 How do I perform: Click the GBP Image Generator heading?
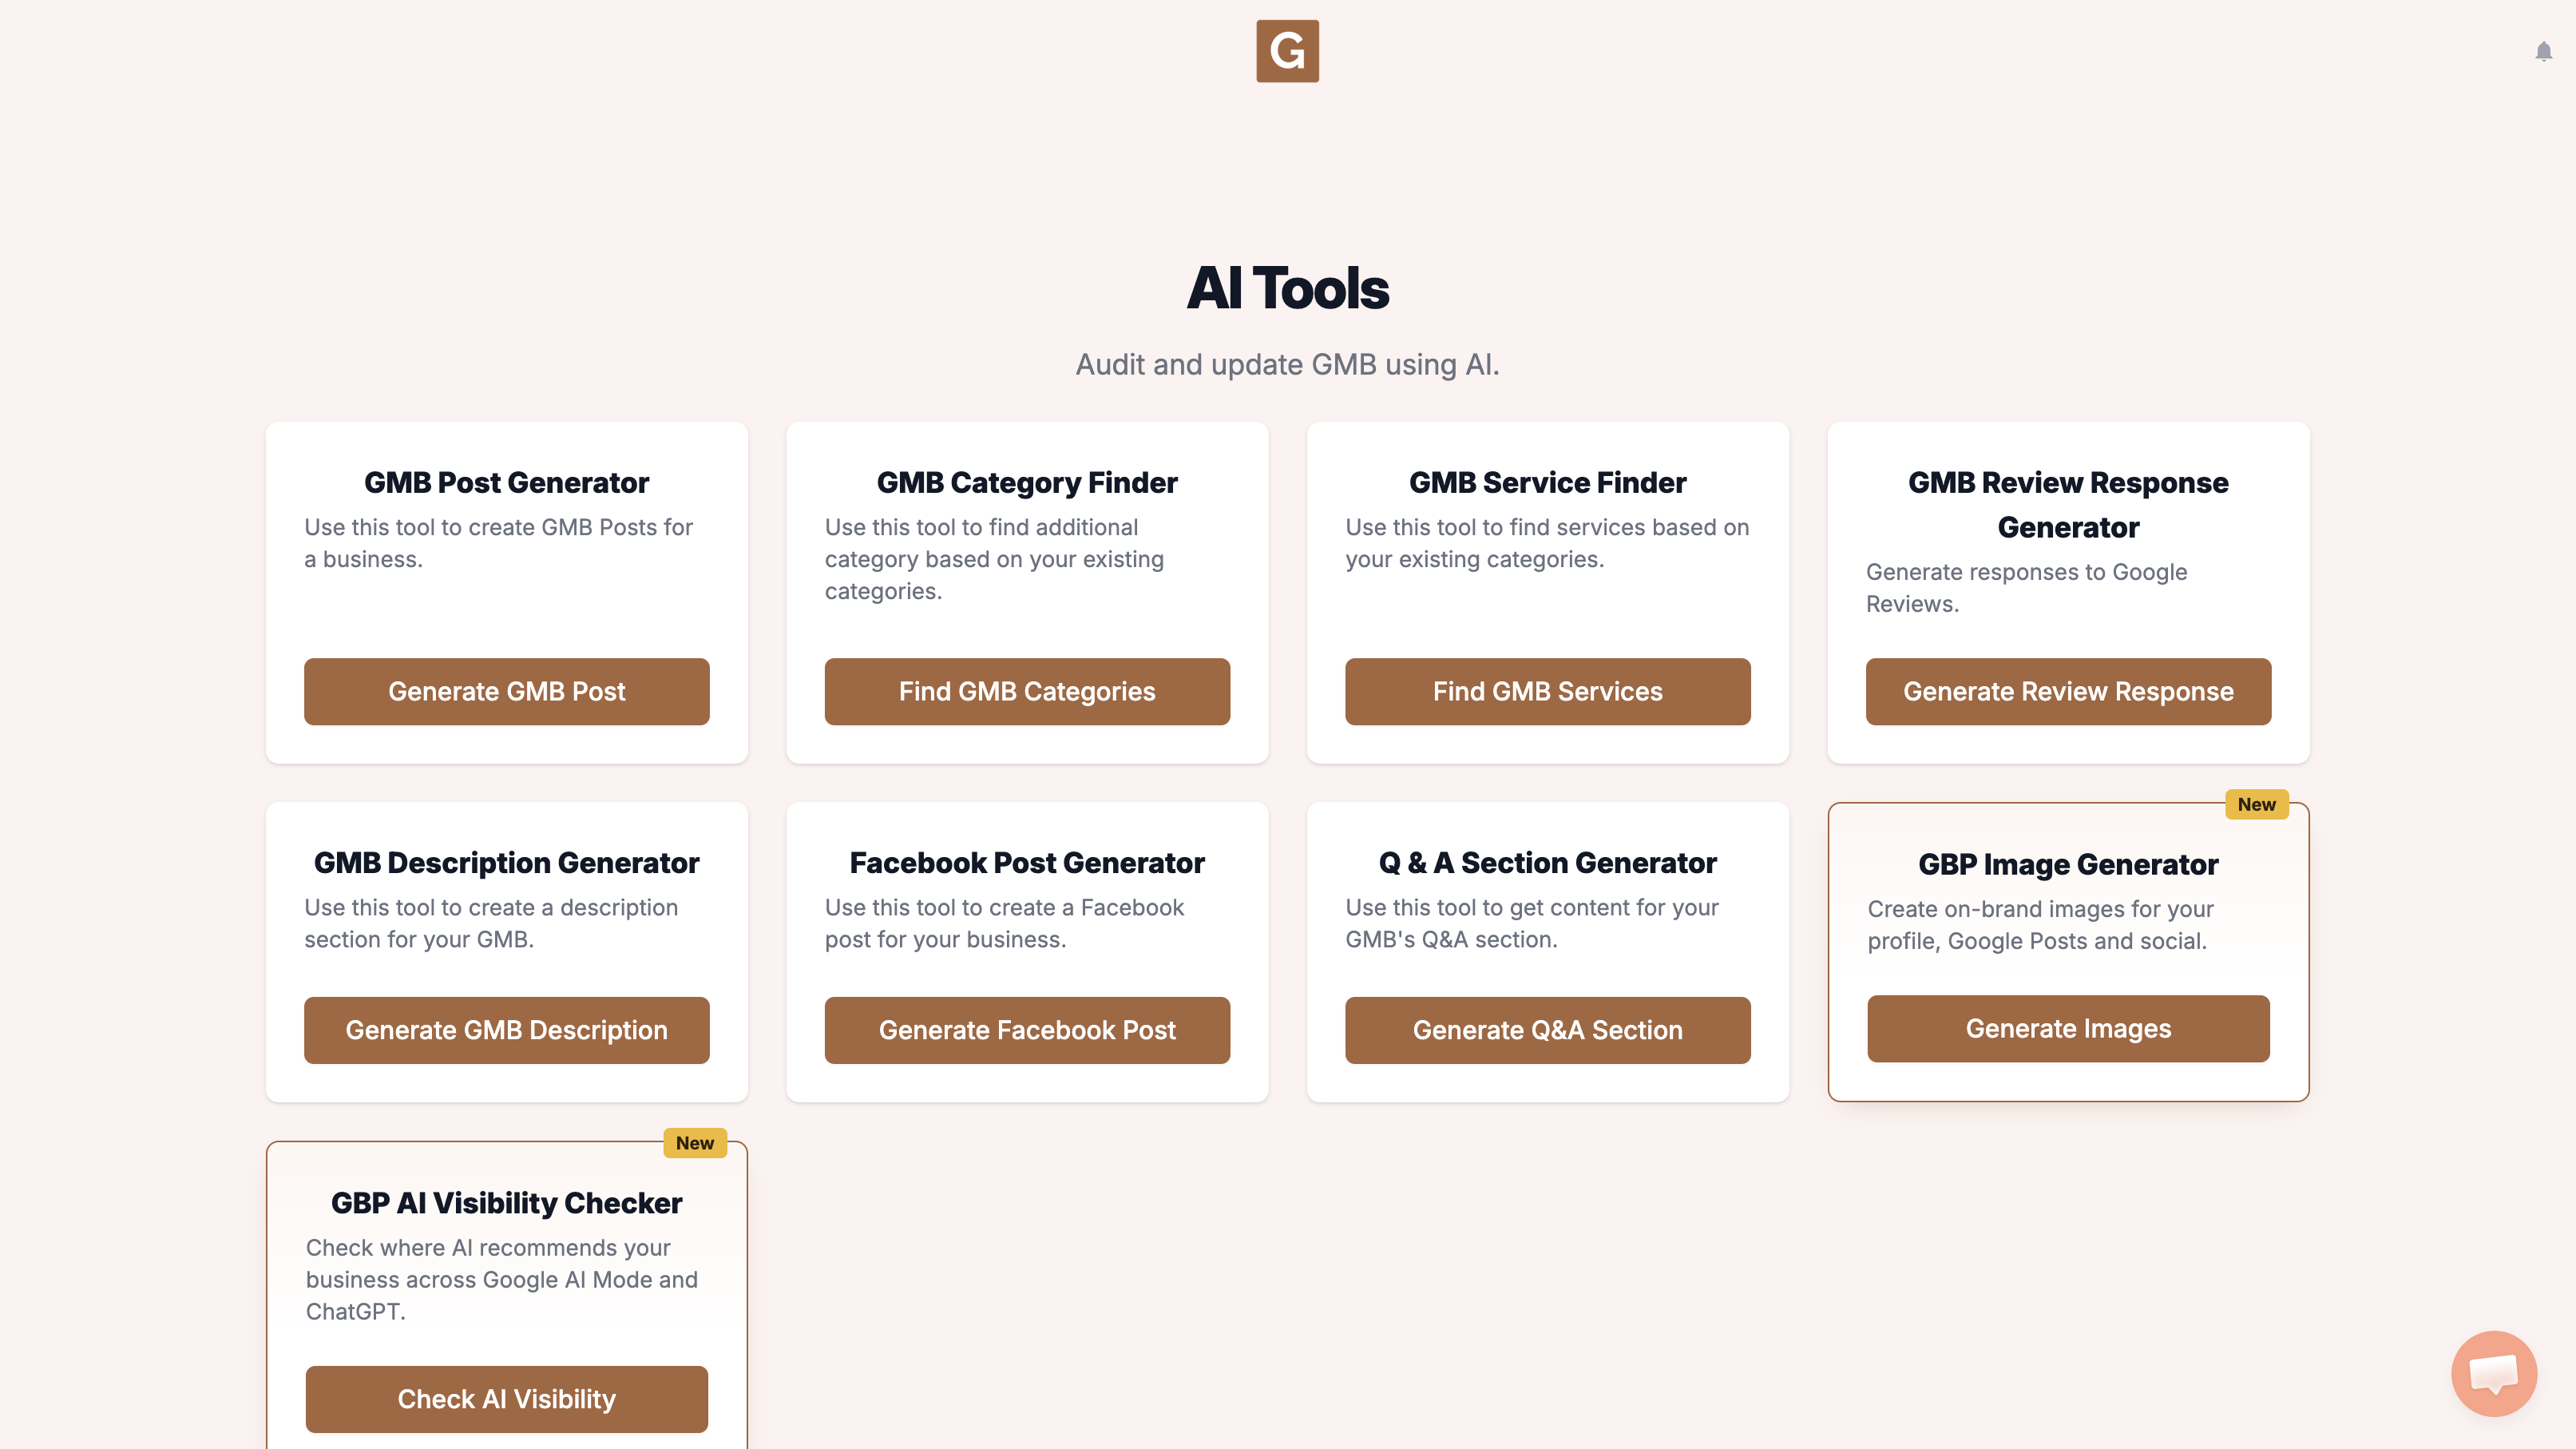click(x=2068, y=865)
